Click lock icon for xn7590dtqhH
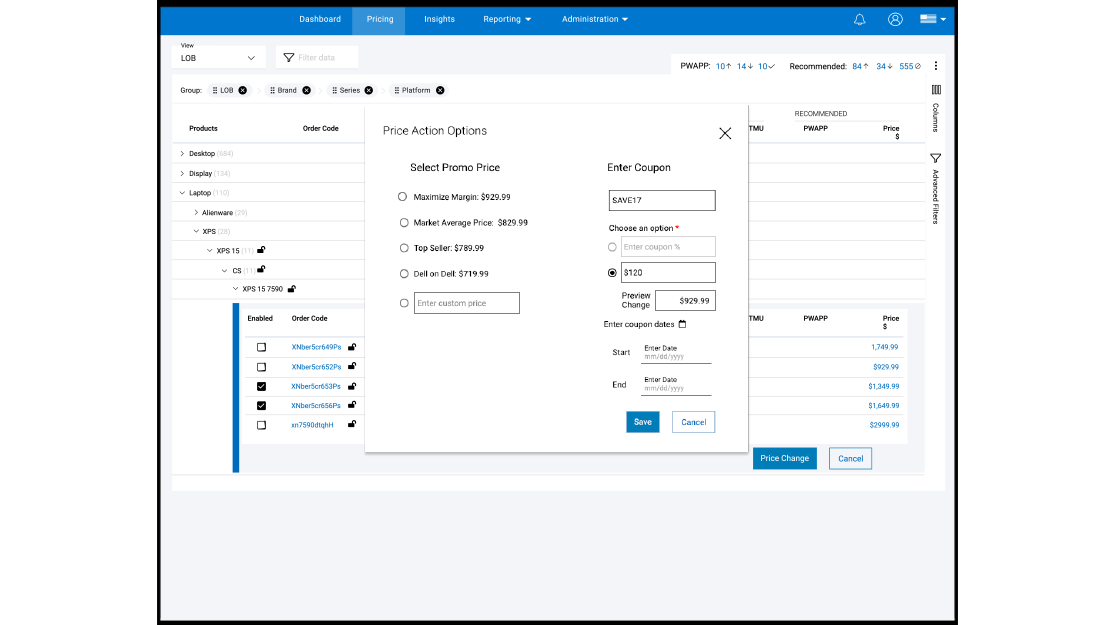The height and width of the screenshot is (625, 1116). tap(352, 424)
